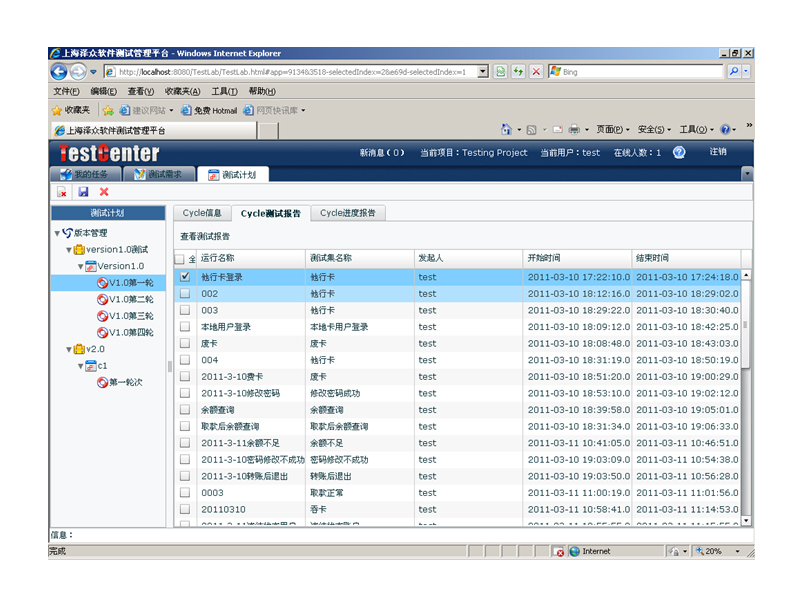The width and height of the screenshot is (800, 600).
Task: Collapse the version1.0测试 tree node
Action: coord(68,249)
